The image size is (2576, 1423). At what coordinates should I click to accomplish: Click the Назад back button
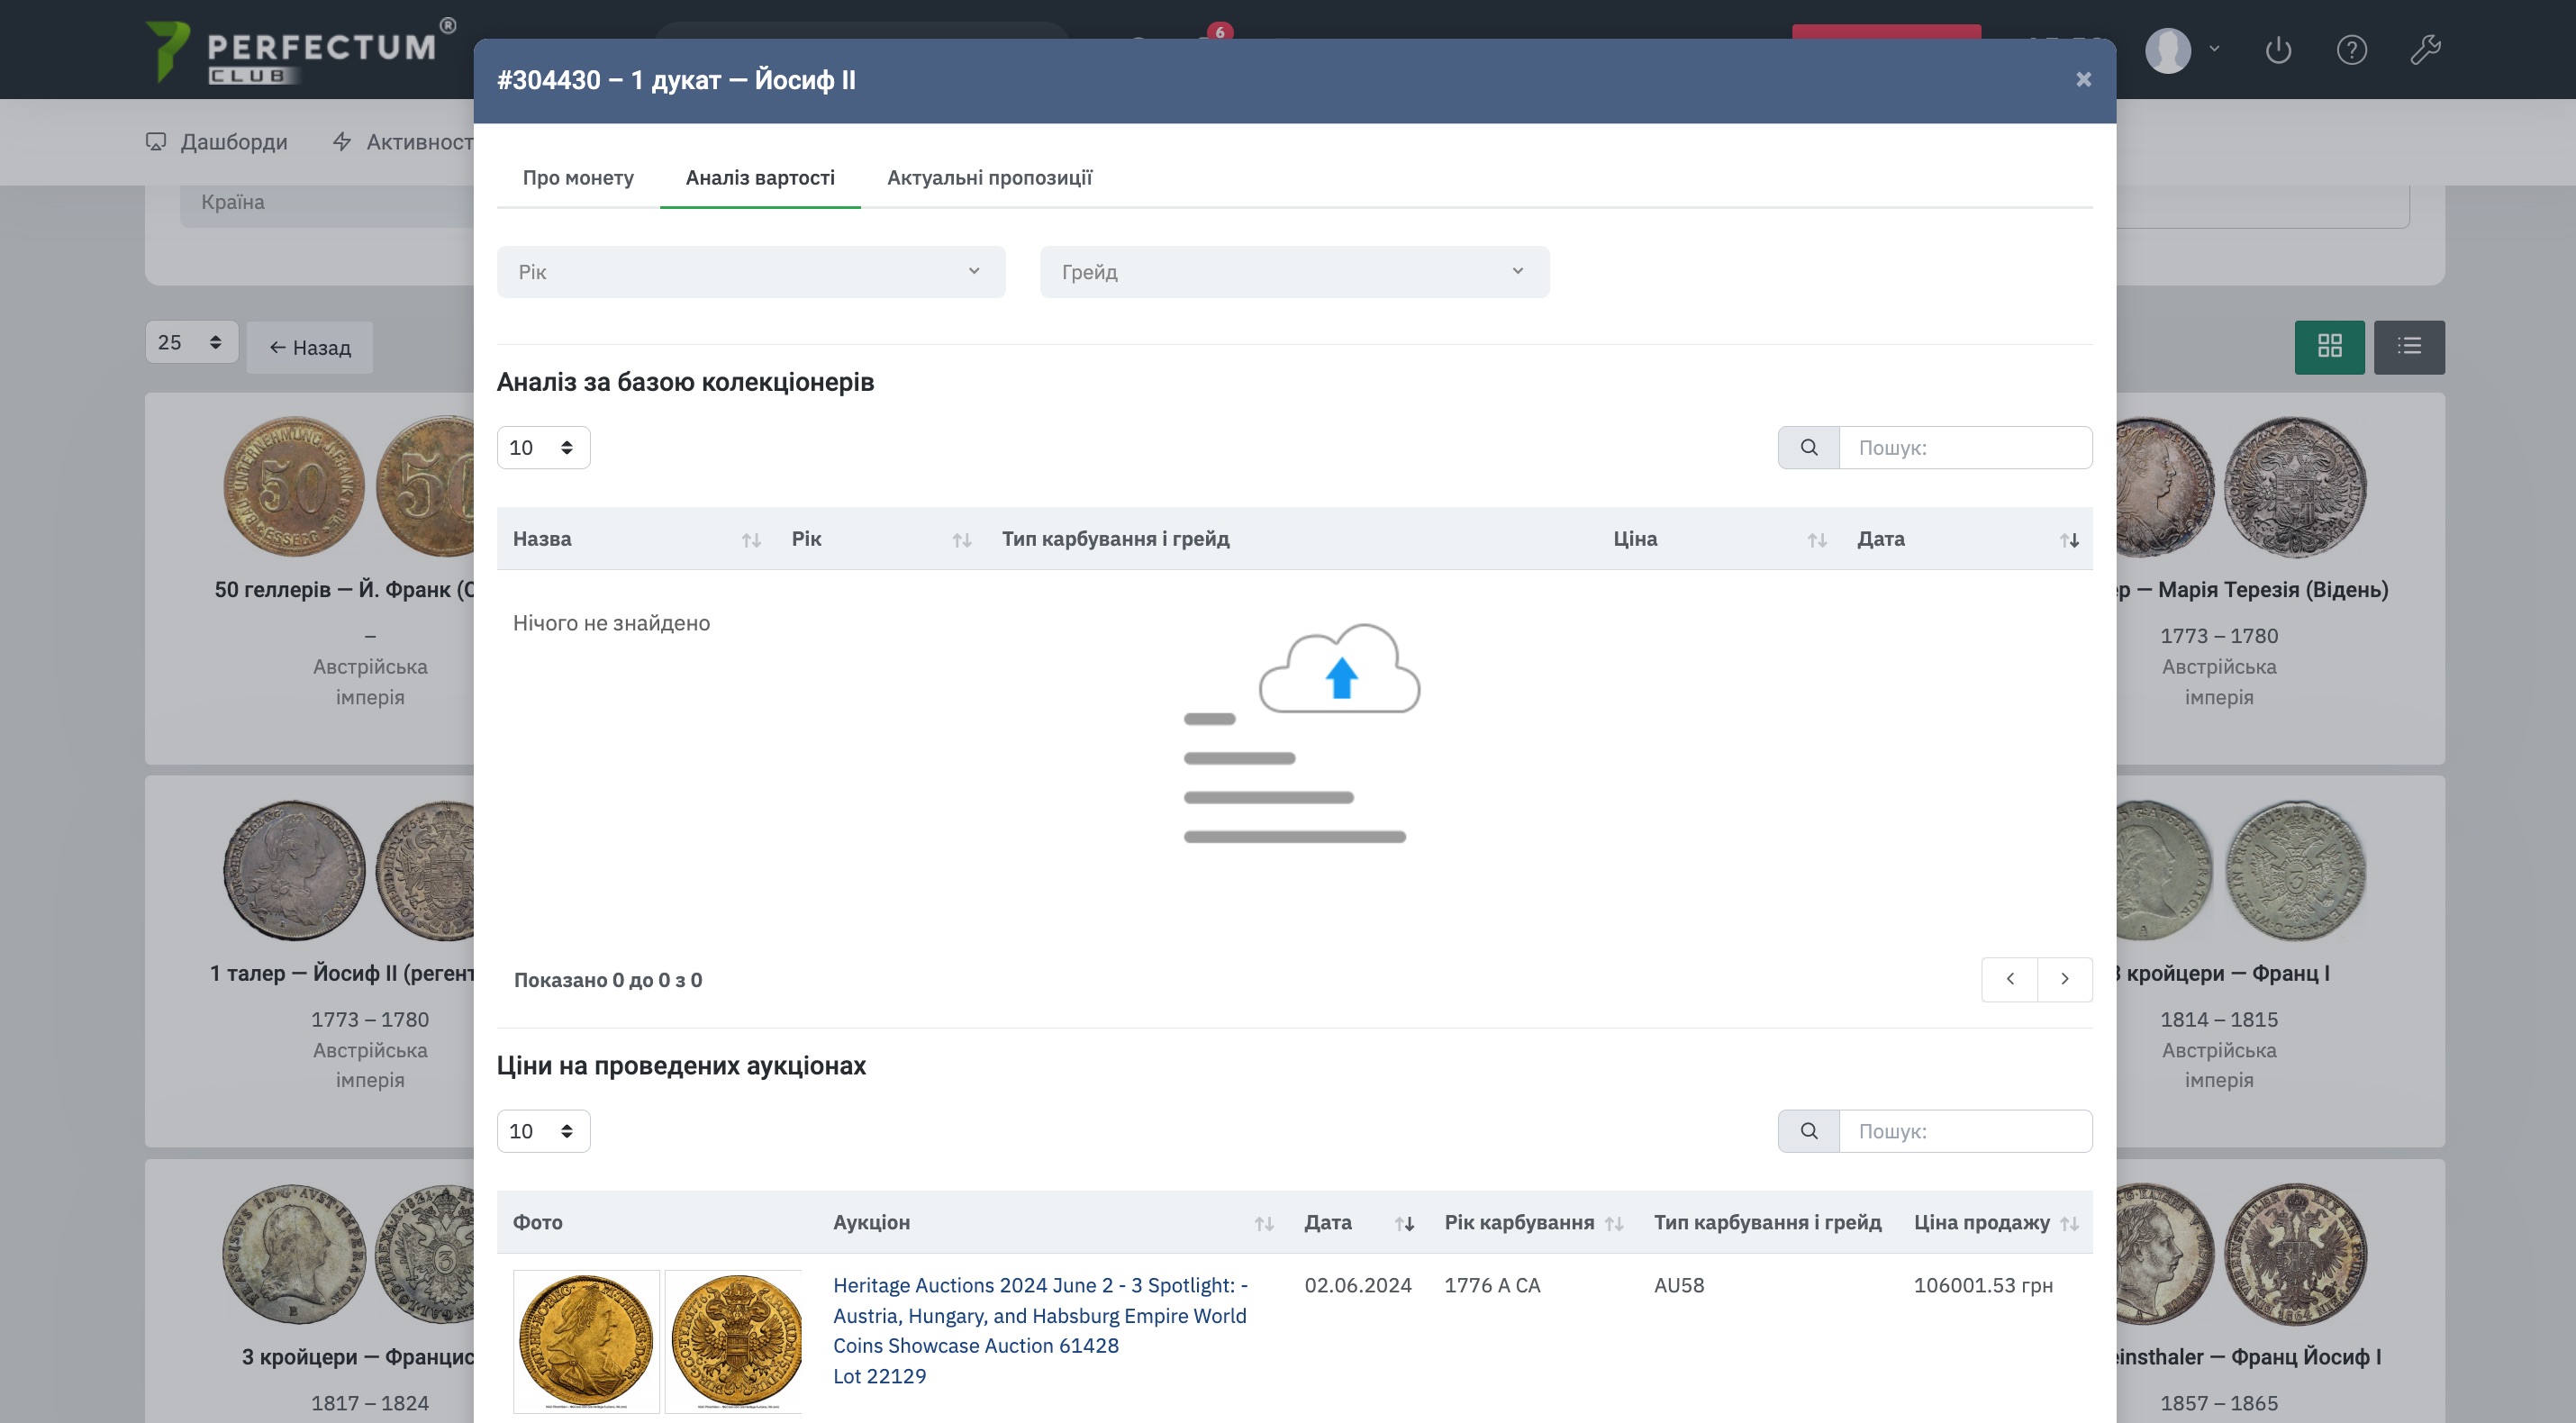coord(310,348)
